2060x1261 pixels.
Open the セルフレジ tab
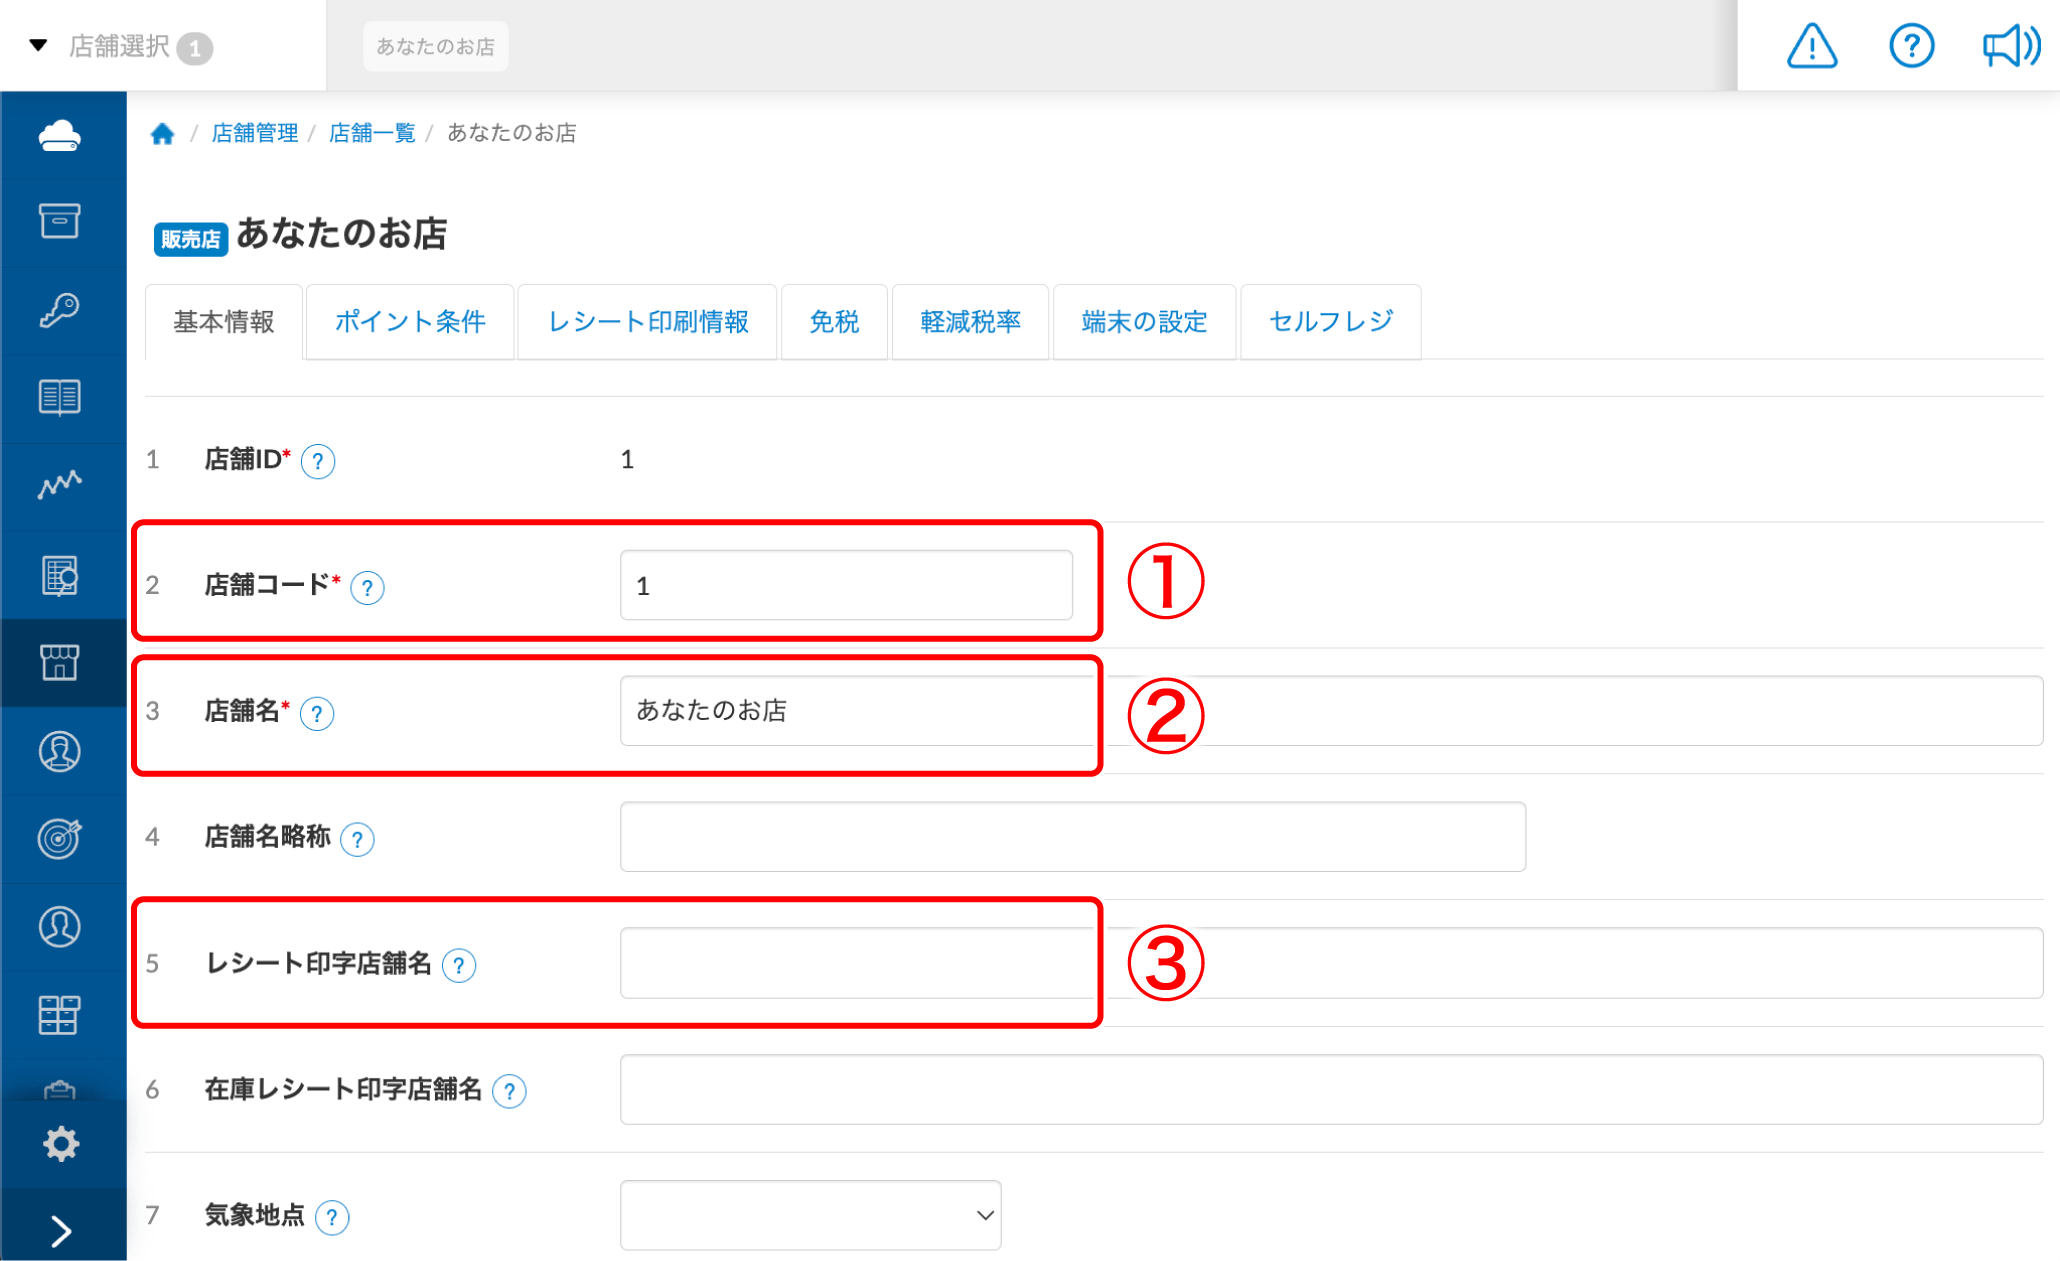click(x=1330, y=322)
